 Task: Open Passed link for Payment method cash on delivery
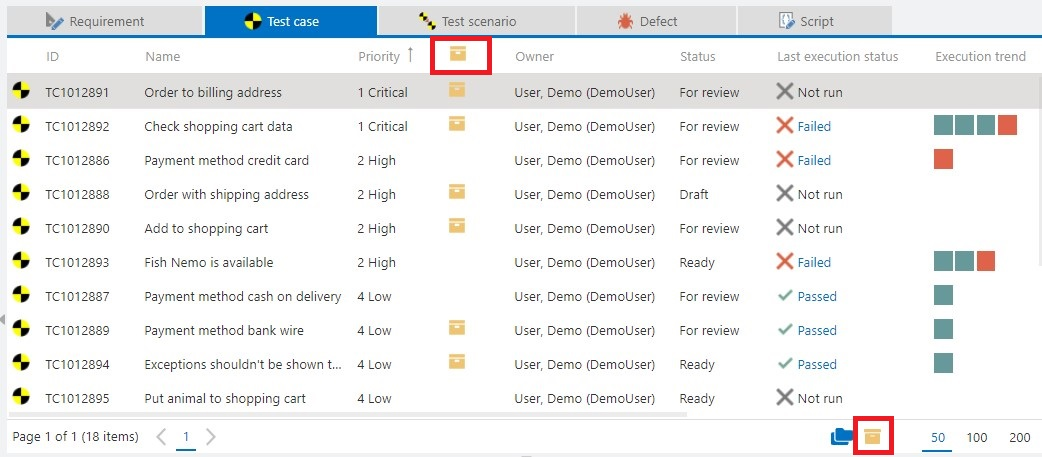[816, 296]
